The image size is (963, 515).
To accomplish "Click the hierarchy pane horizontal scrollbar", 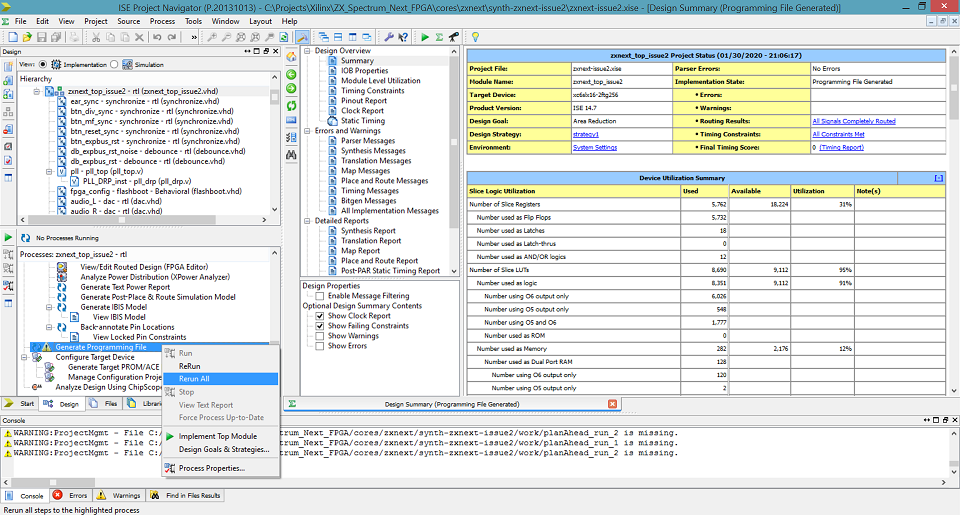I will coord(143,219).
